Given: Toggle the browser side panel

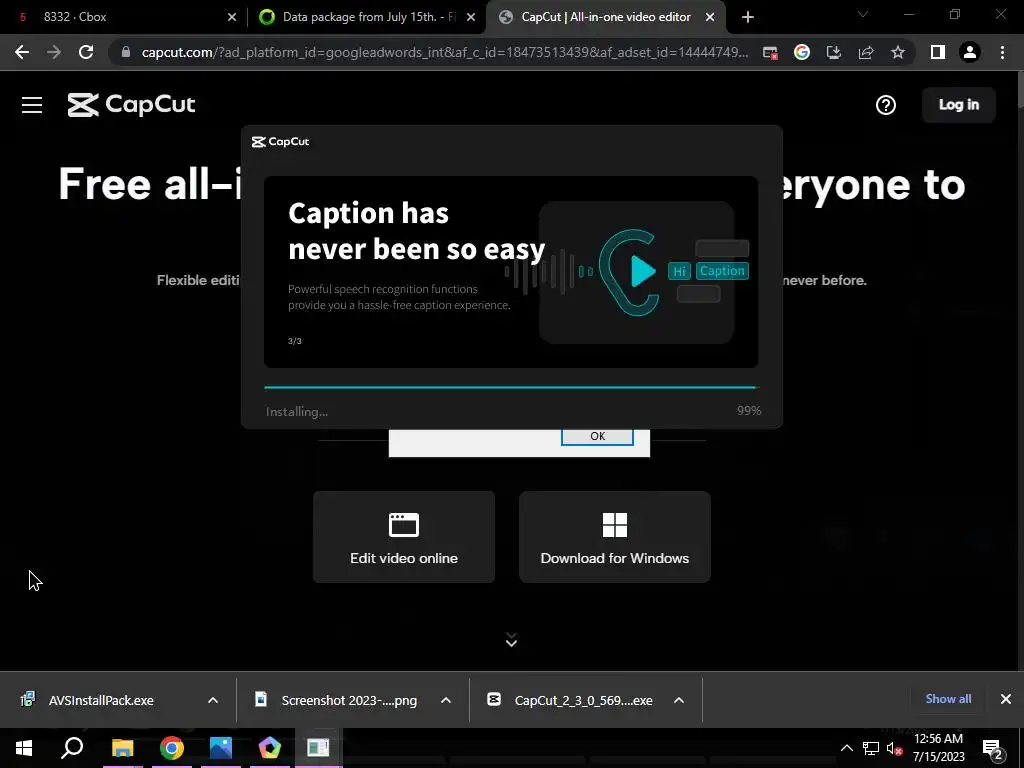Looking at the screenshot, I should coord(937,52).
